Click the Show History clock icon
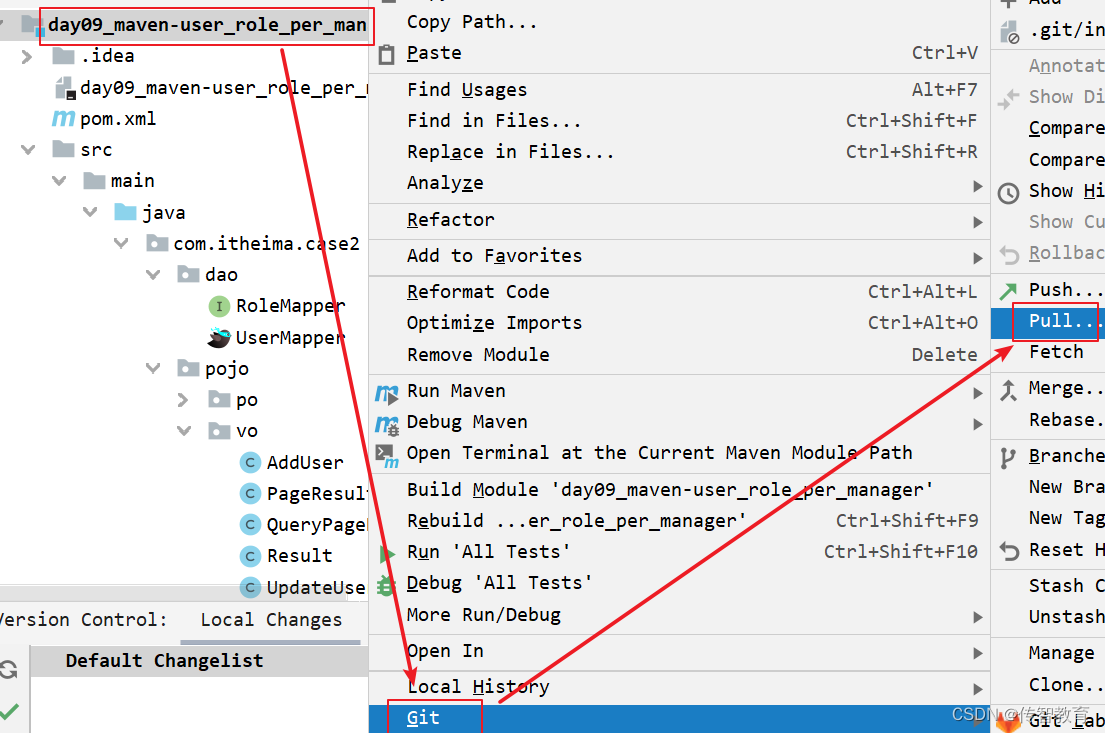1105x733 pixels. (1009, 192)
